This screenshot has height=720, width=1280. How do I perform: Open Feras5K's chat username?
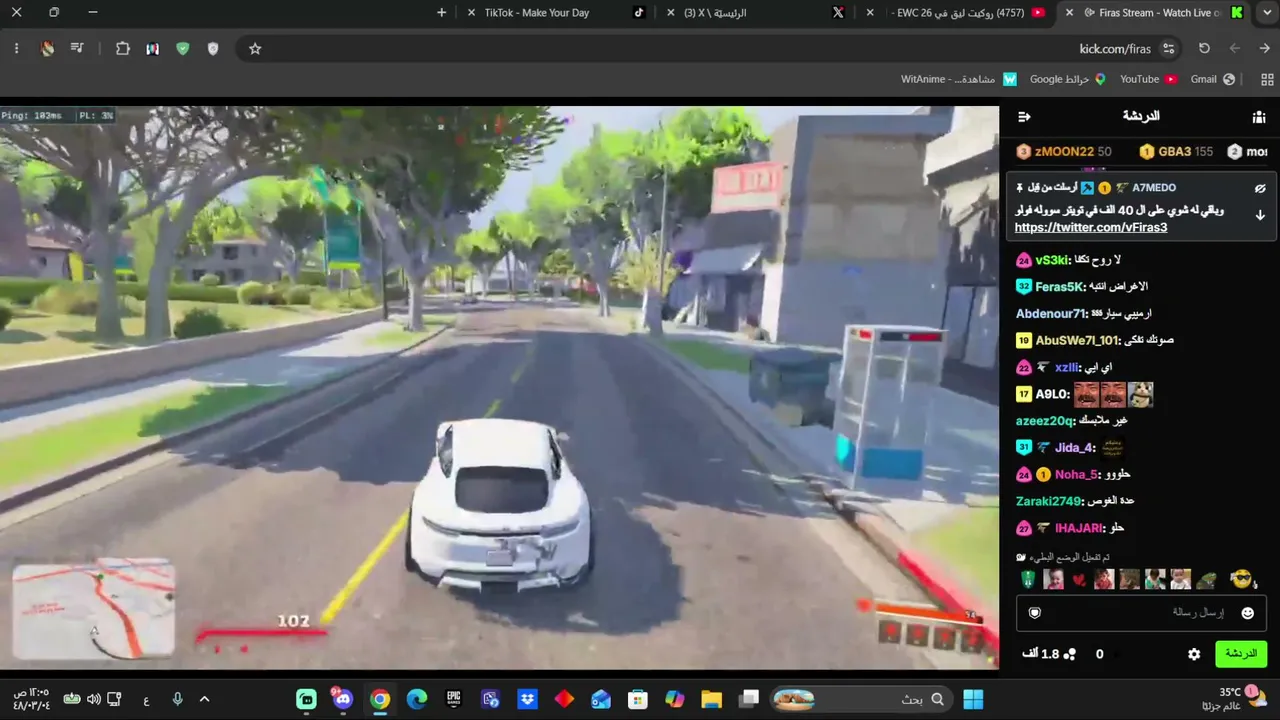[1060, 287]
